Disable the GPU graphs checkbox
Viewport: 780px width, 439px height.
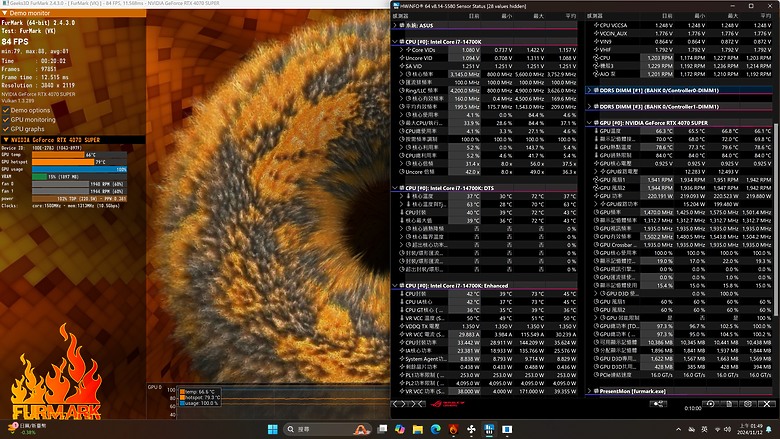(6, 129)
